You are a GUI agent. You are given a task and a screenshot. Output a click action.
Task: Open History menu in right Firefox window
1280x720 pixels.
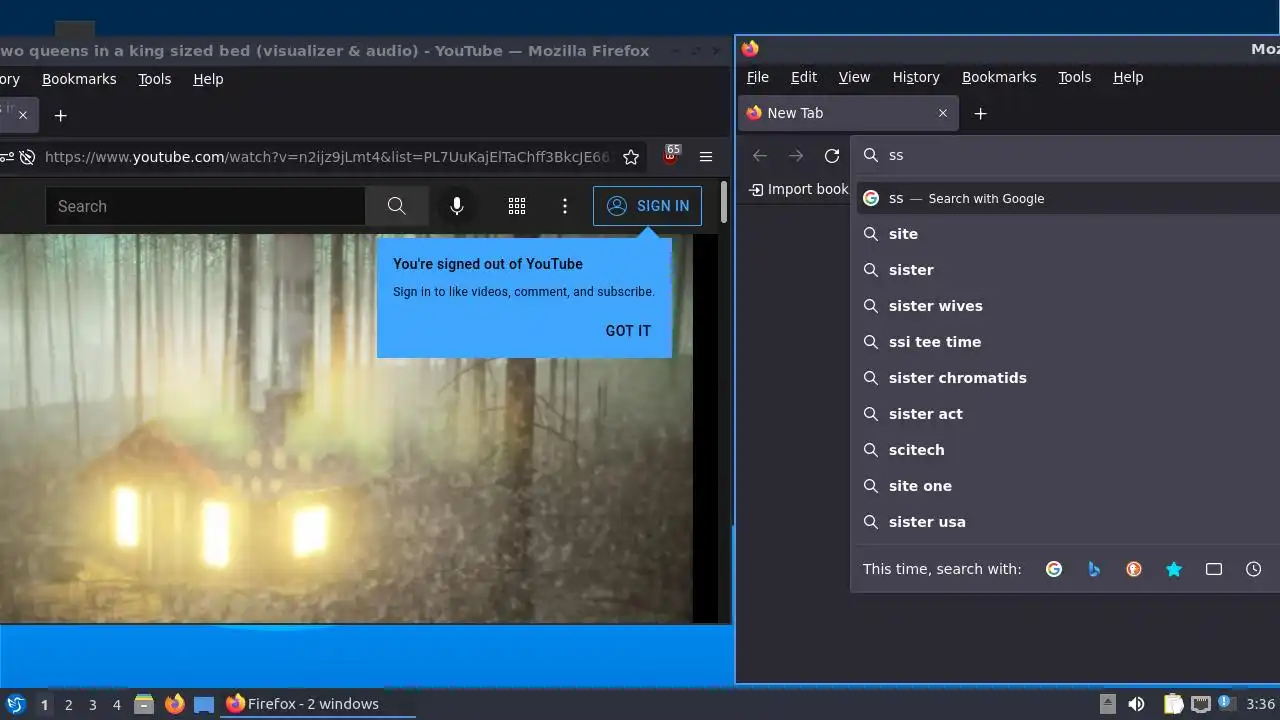tap(916, 77)
